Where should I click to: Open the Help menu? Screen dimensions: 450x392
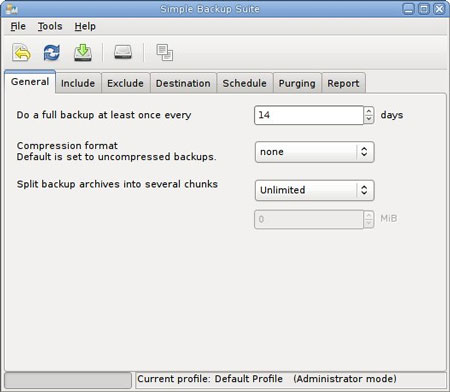pyautogui.click(x=85, y=26)
